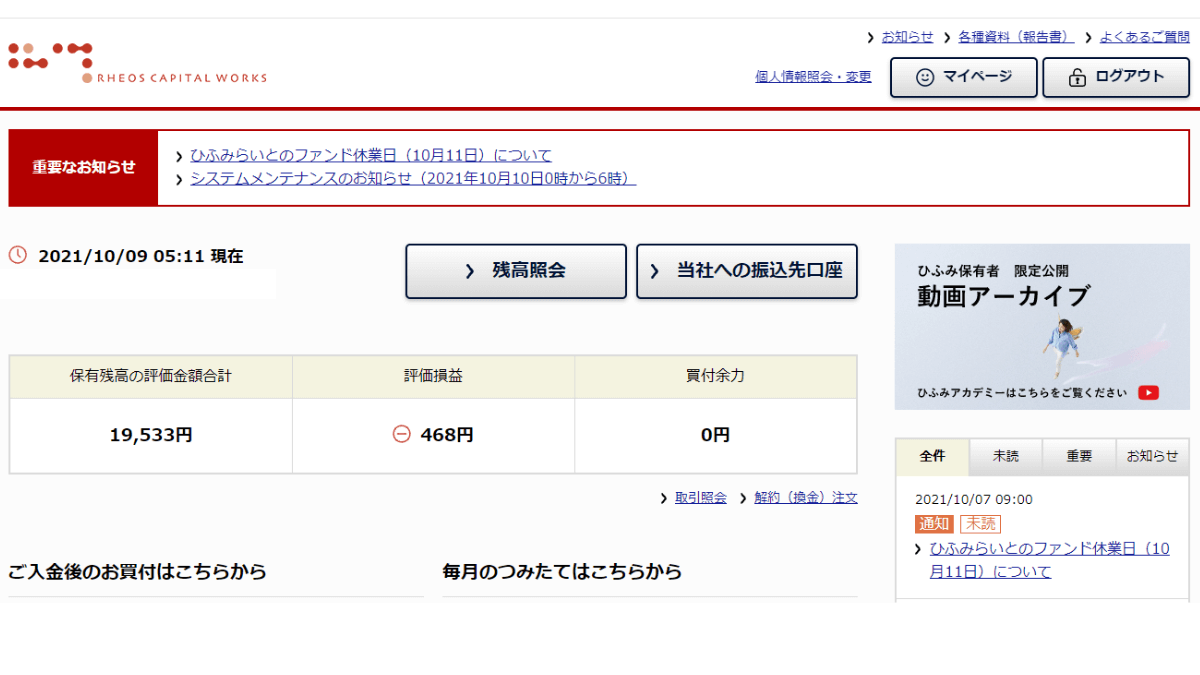Image resolution: width=1200 pixels, height=675 pixels.
Task: Open the 取引照会 link
Action: coord(700,498)
